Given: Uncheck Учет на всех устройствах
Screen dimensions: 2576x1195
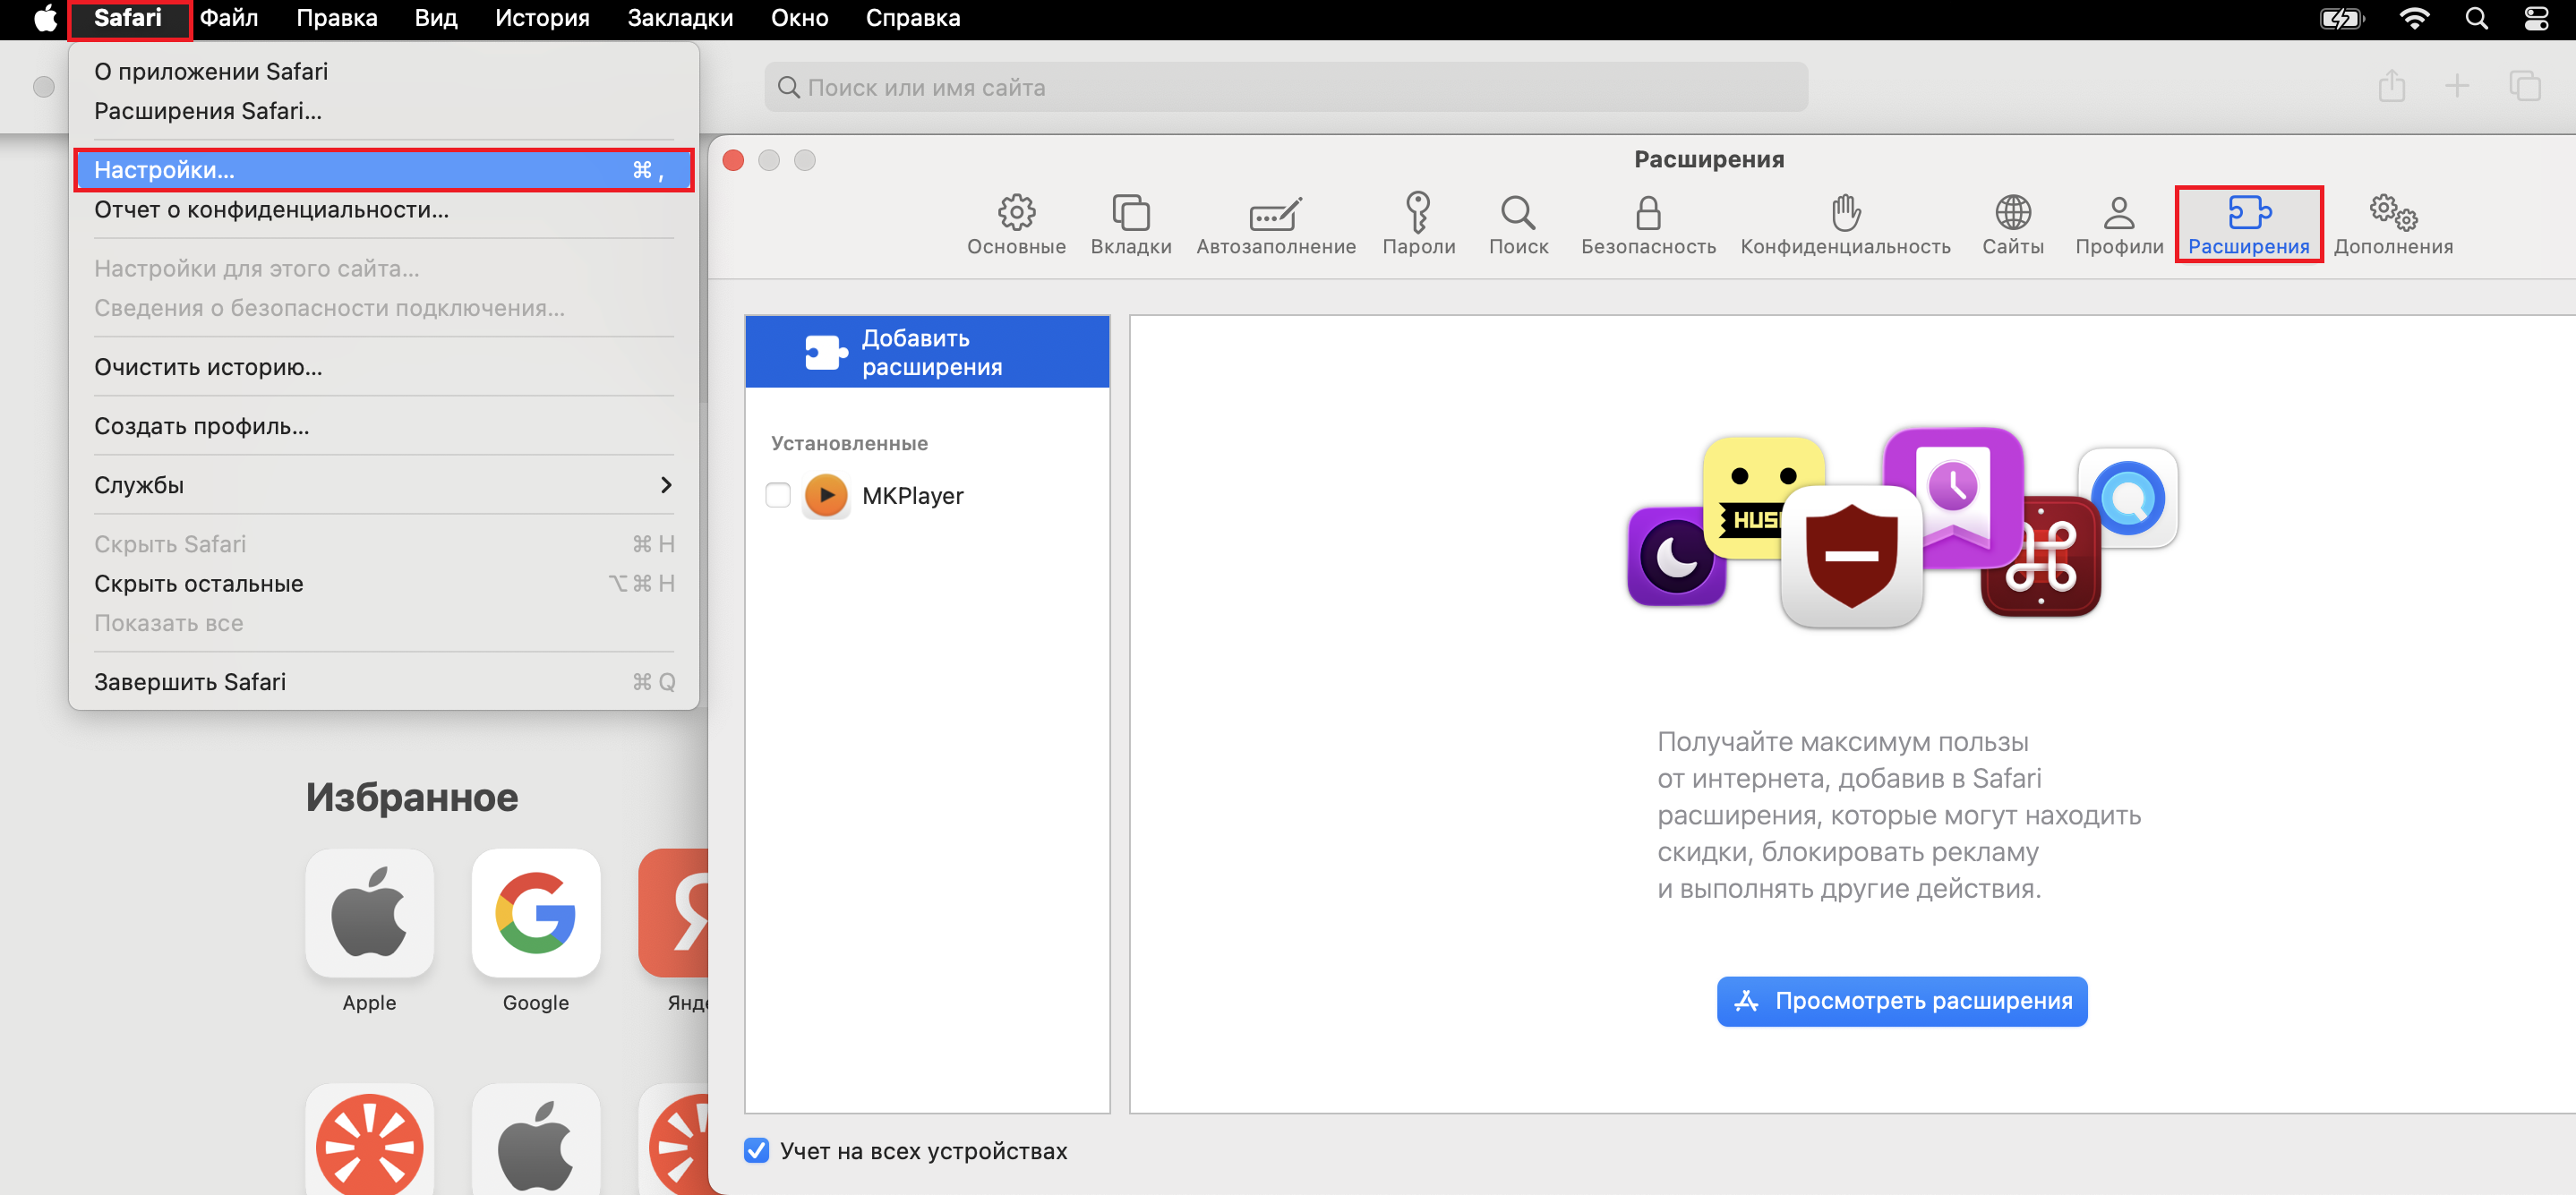Looking at the screenshot, I should (757, 1150).
